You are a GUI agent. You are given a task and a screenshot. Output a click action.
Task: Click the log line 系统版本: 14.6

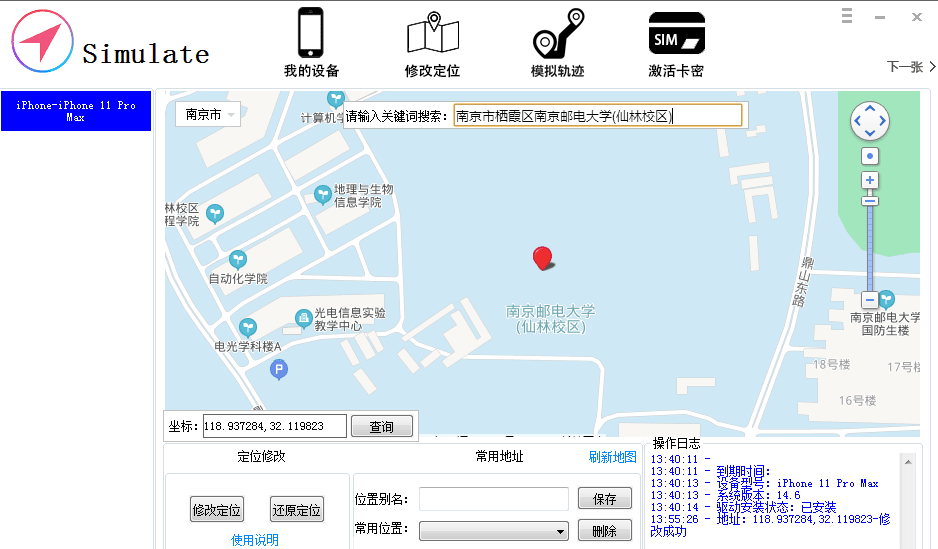point(726,495)
